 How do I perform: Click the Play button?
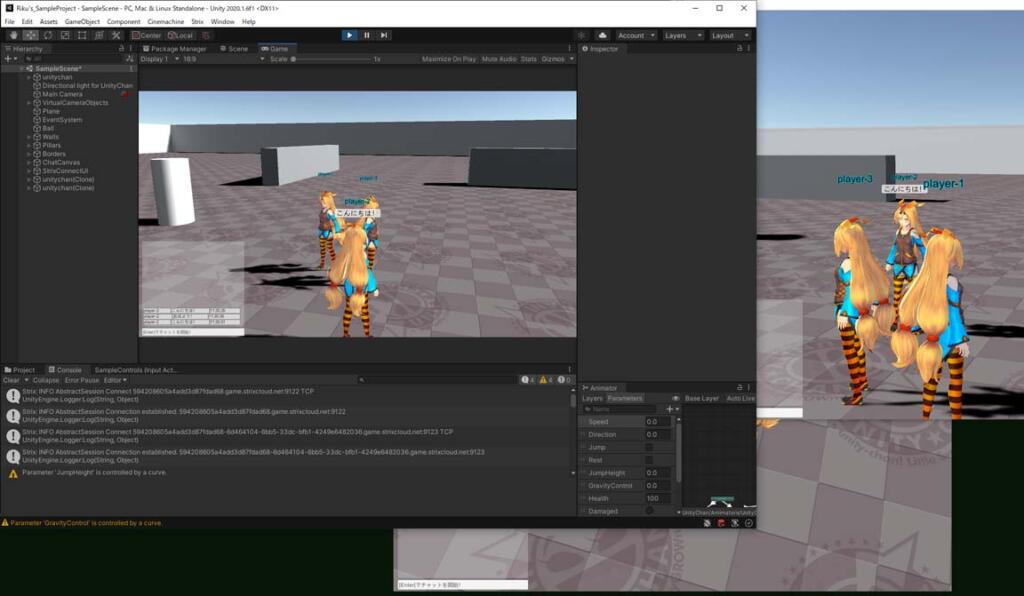pos(349,35)
